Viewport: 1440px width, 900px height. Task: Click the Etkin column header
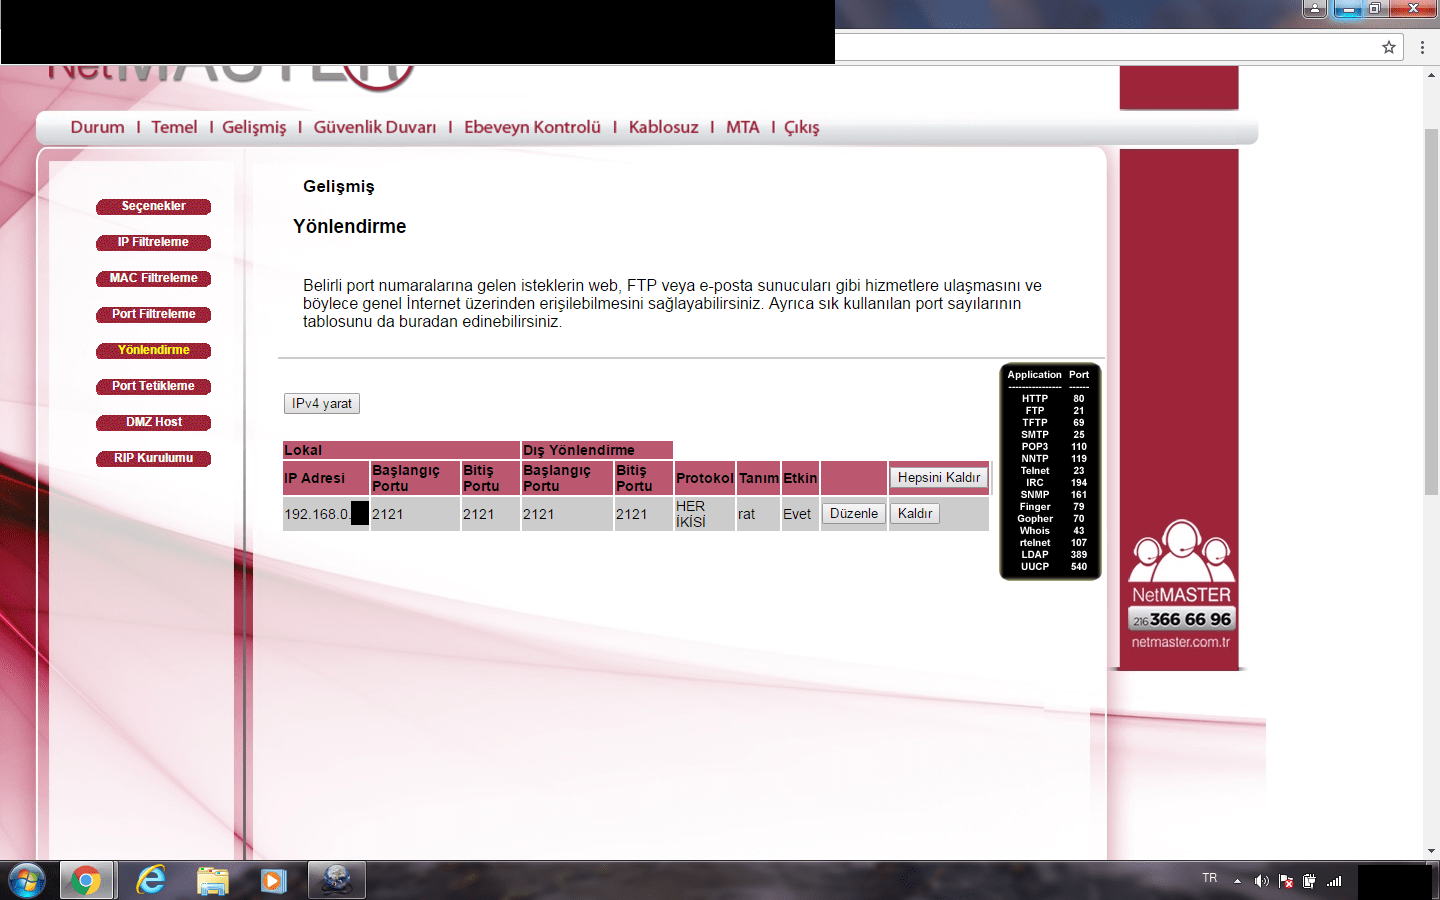click(800, 478)
